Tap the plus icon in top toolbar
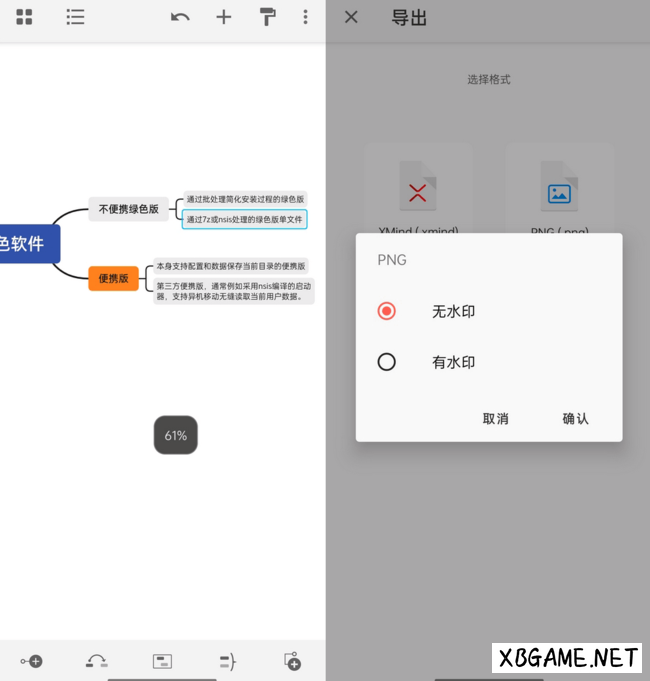 click(x=224, y=17)
